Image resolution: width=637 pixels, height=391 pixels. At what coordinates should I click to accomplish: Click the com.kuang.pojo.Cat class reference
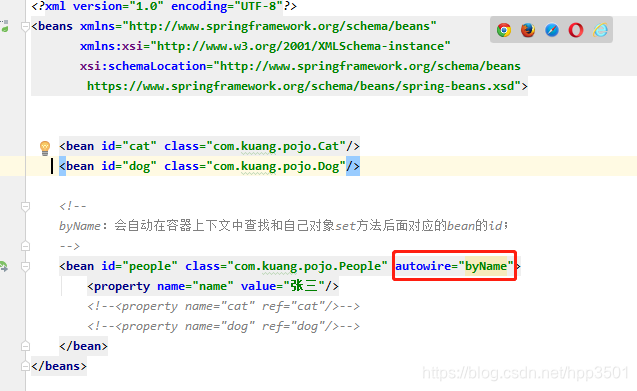pyautogui.click(x=276, y=146)
